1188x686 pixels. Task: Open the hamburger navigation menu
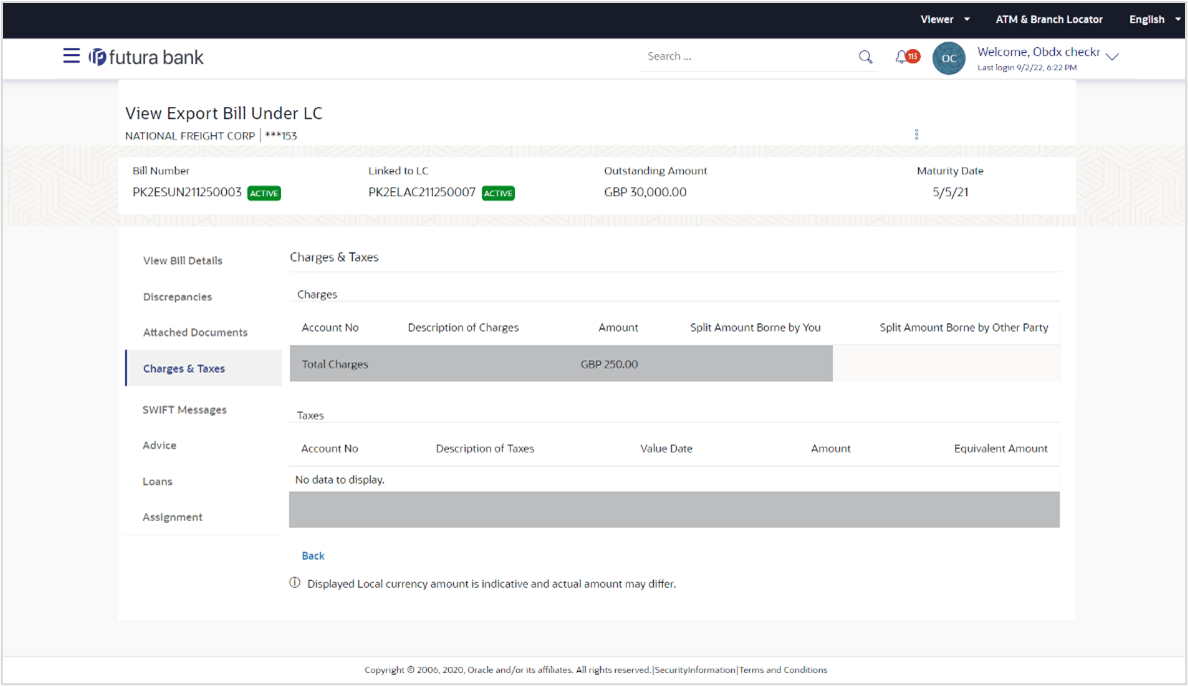tap(71, 56)
